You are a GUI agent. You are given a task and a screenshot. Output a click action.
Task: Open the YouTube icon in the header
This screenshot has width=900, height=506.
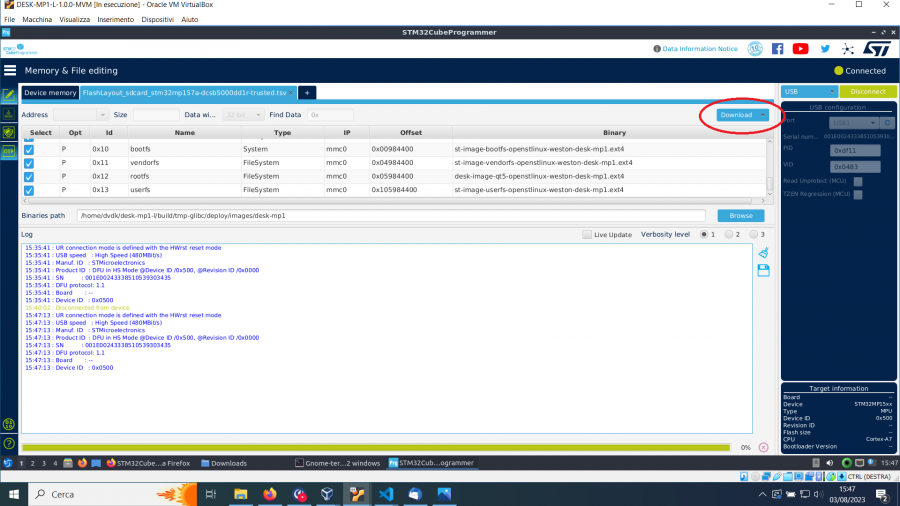tap(801, 48)
